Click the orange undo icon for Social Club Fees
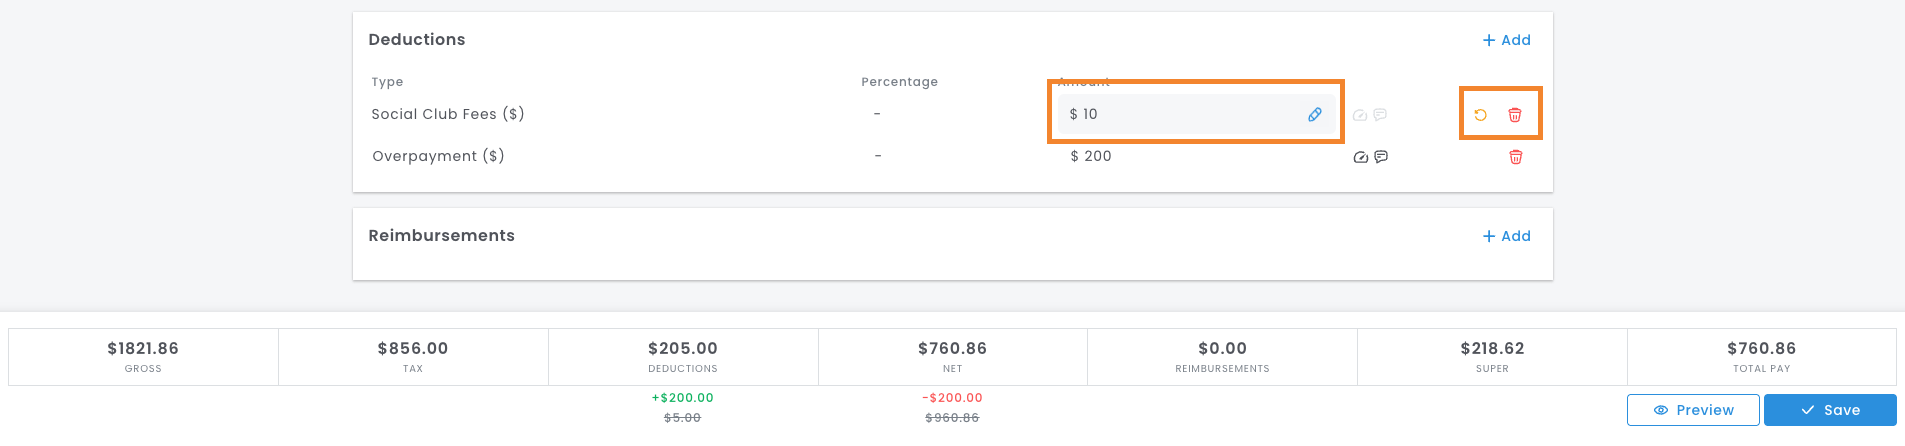 point(1481,115)
